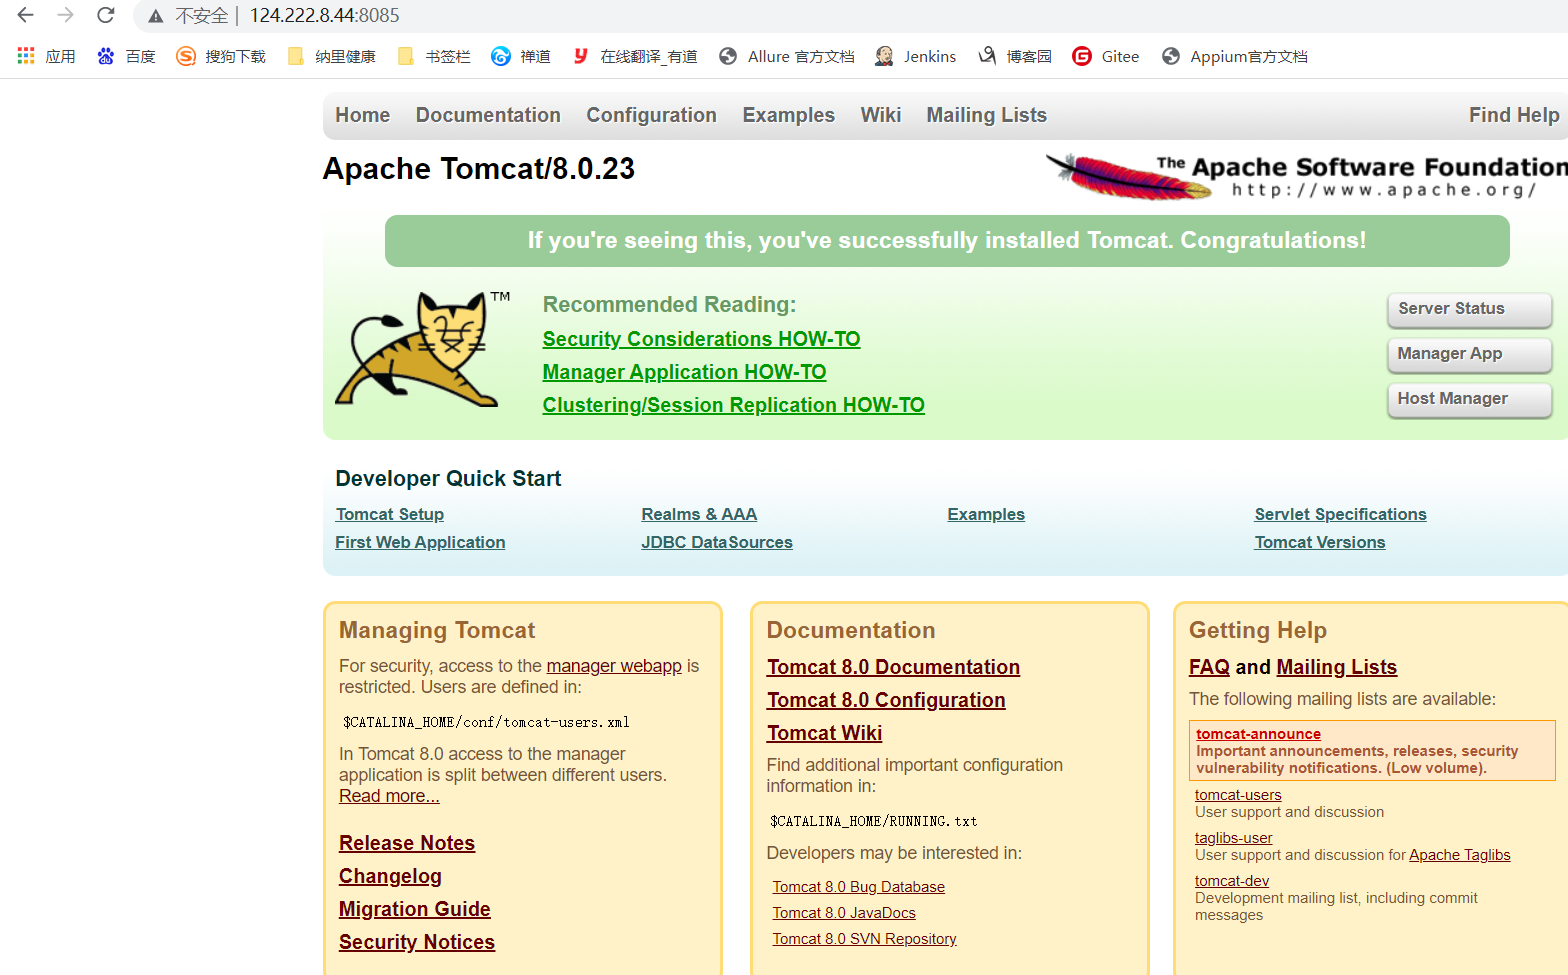Screen dimensions: 1568x975
Task: Click the Tomcat cat logo
Action: [422, 349]
